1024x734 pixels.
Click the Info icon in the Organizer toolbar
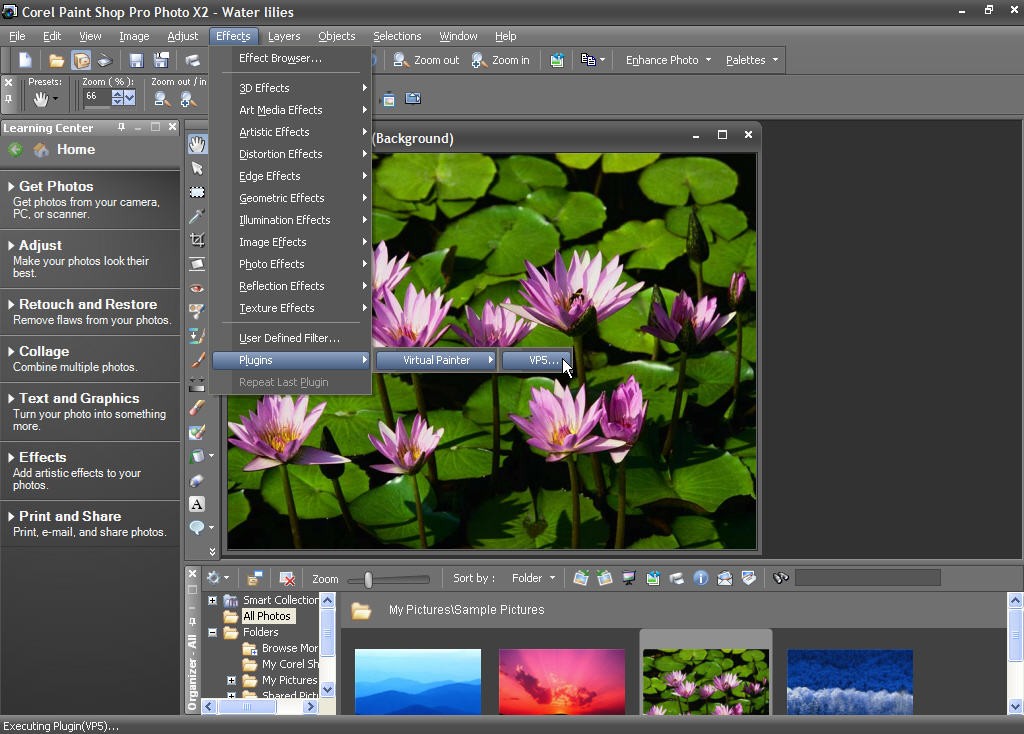pyautogui.click(x=701, y=578)
